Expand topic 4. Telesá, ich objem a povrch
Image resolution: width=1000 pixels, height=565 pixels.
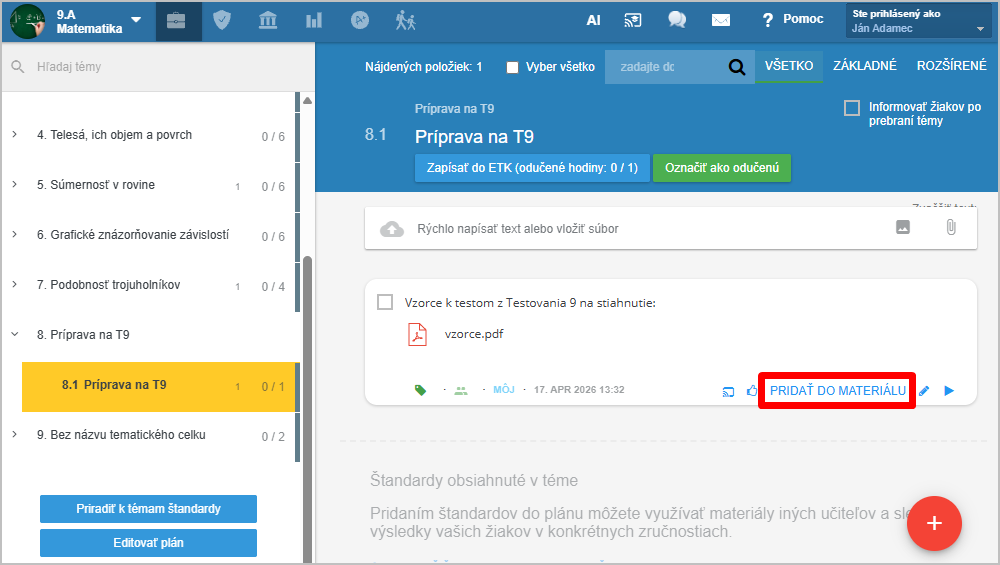tap(15, 135)
